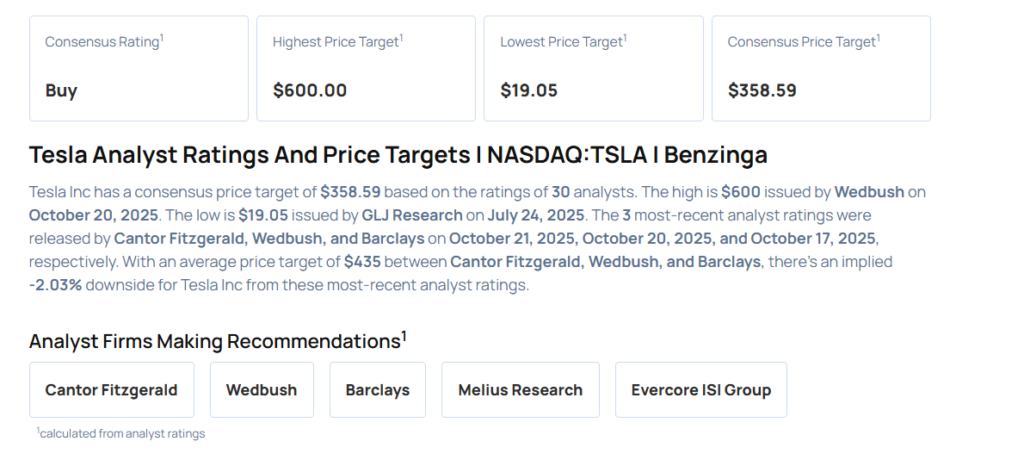Click the Analyst Firms Making Recommendations heading

217,340
